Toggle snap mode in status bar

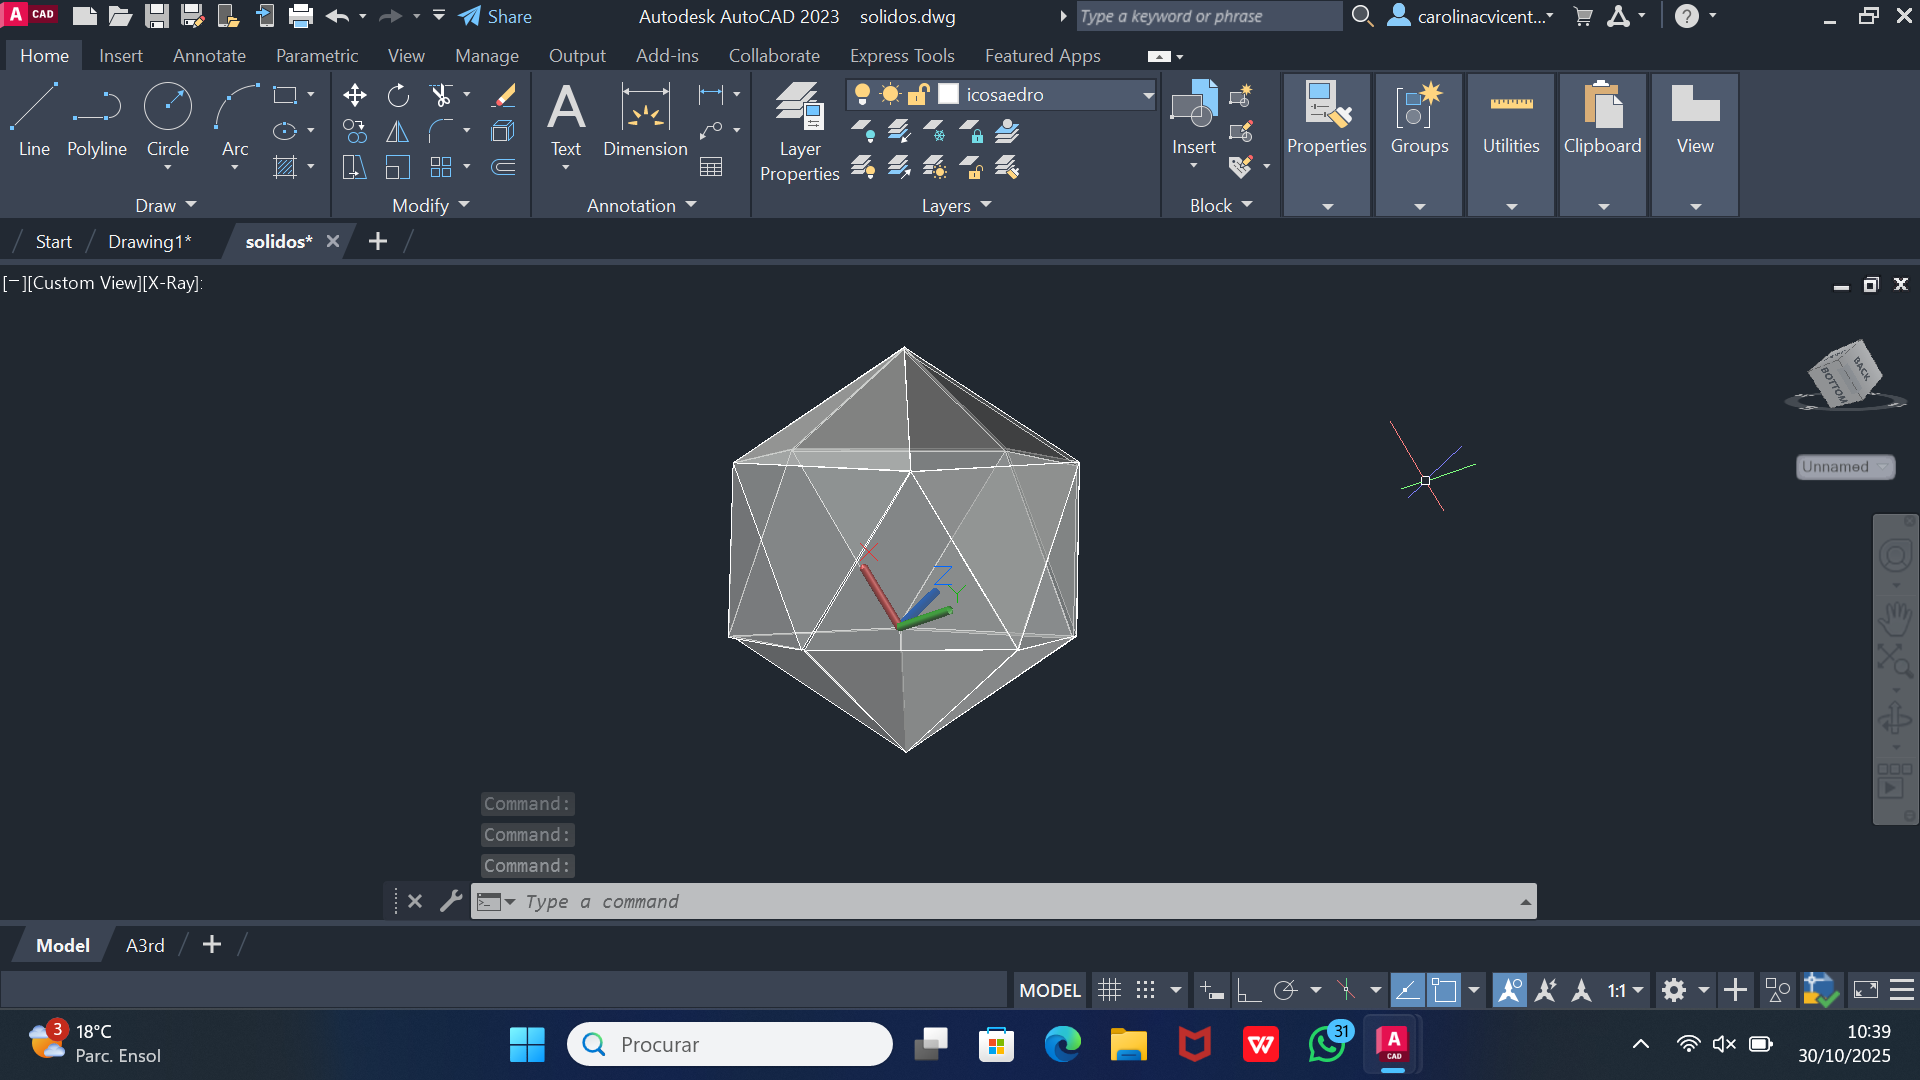click(1146, 990)
